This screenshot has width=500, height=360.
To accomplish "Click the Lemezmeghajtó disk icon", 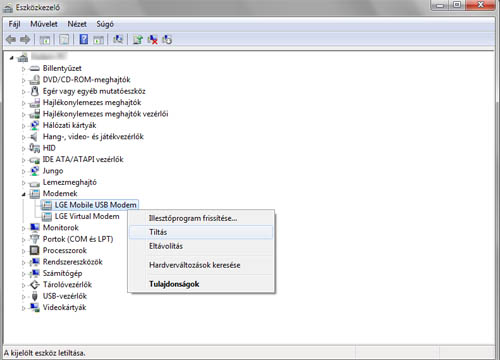I will [34, 183].
